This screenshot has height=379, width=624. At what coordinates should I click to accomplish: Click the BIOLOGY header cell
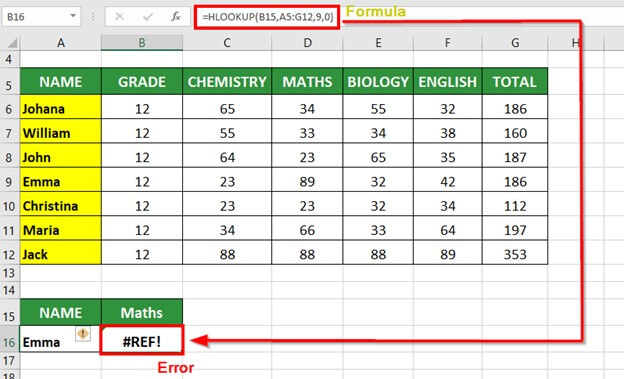click(x=378, y=82)
